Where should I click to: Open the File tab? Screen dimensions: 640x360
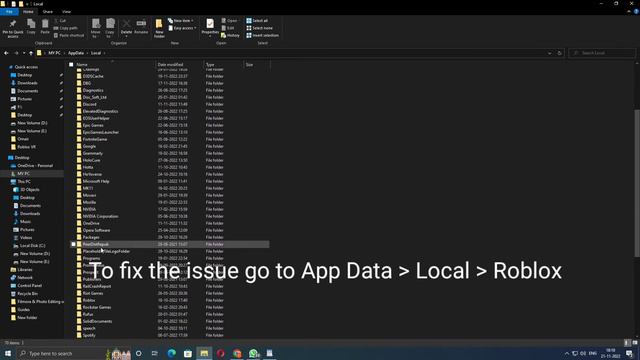coord(9,12)
